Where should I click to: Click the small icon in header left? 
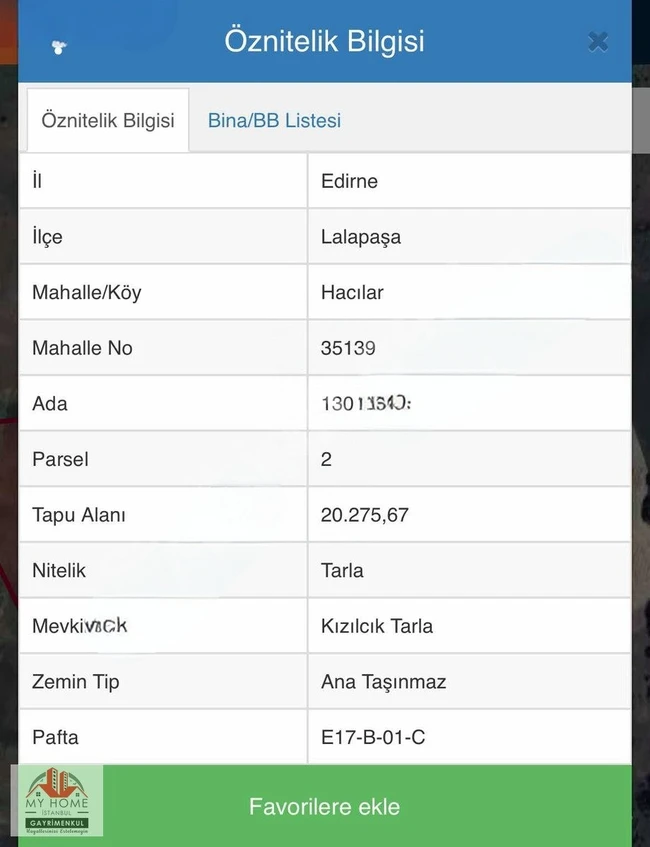tap(59, 48)
